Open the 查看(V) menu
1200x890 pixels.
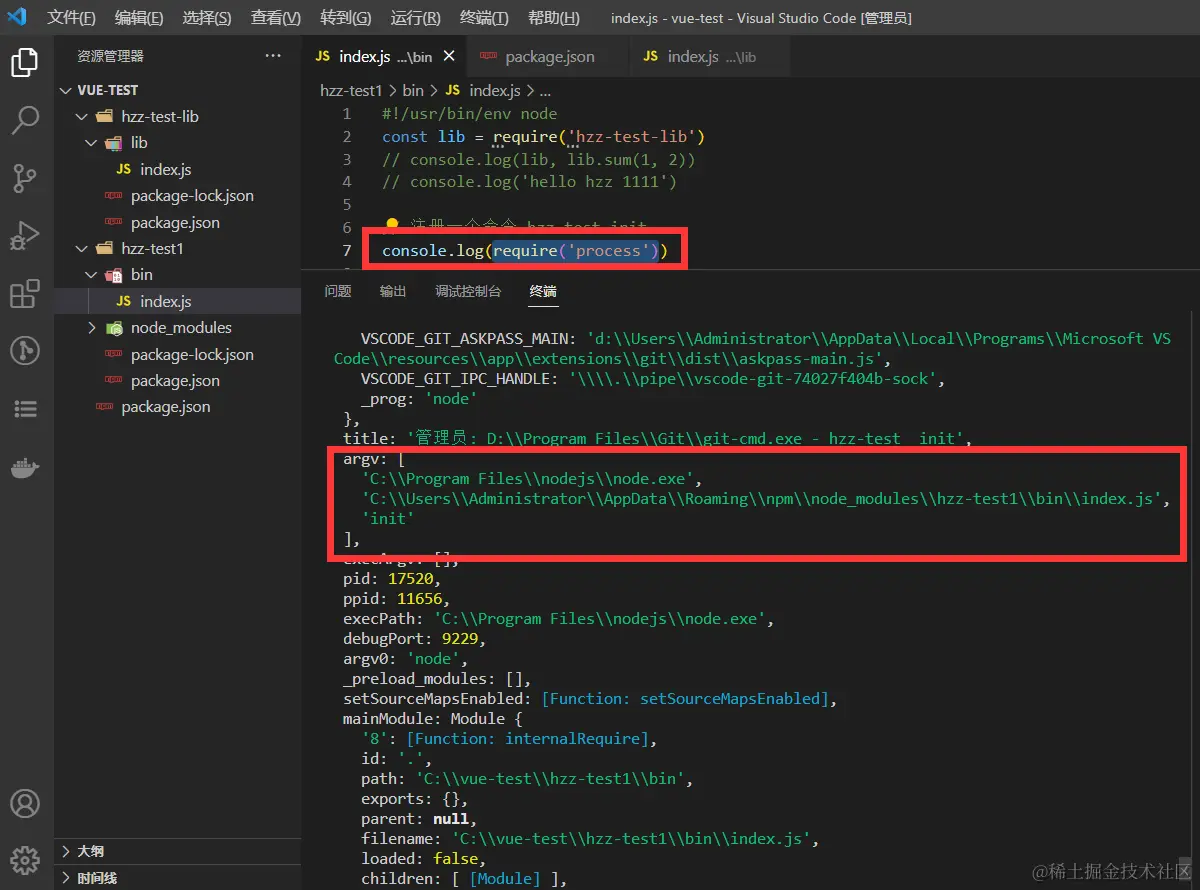pos(276,18)
